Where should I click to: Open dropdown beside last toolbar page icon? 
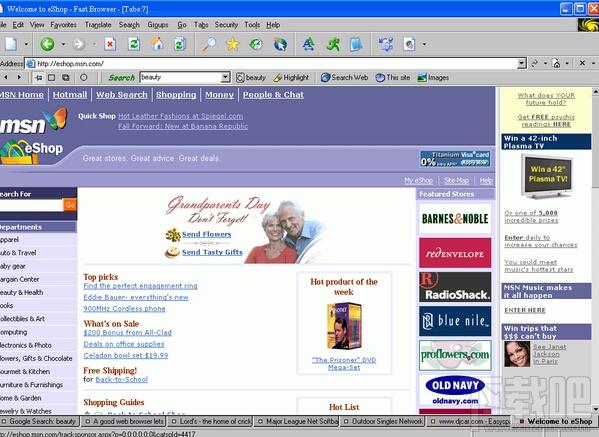[424, 44]
